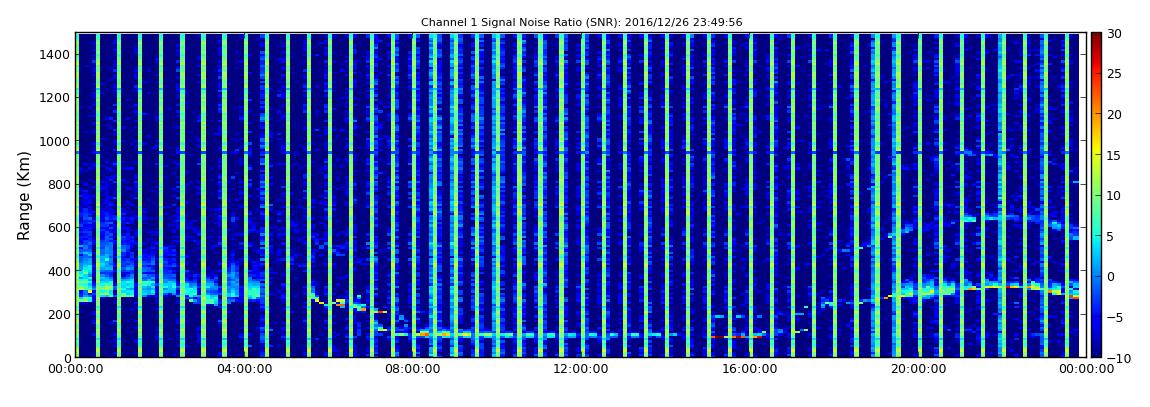Click the 800 range tick label

coord(58,184)
